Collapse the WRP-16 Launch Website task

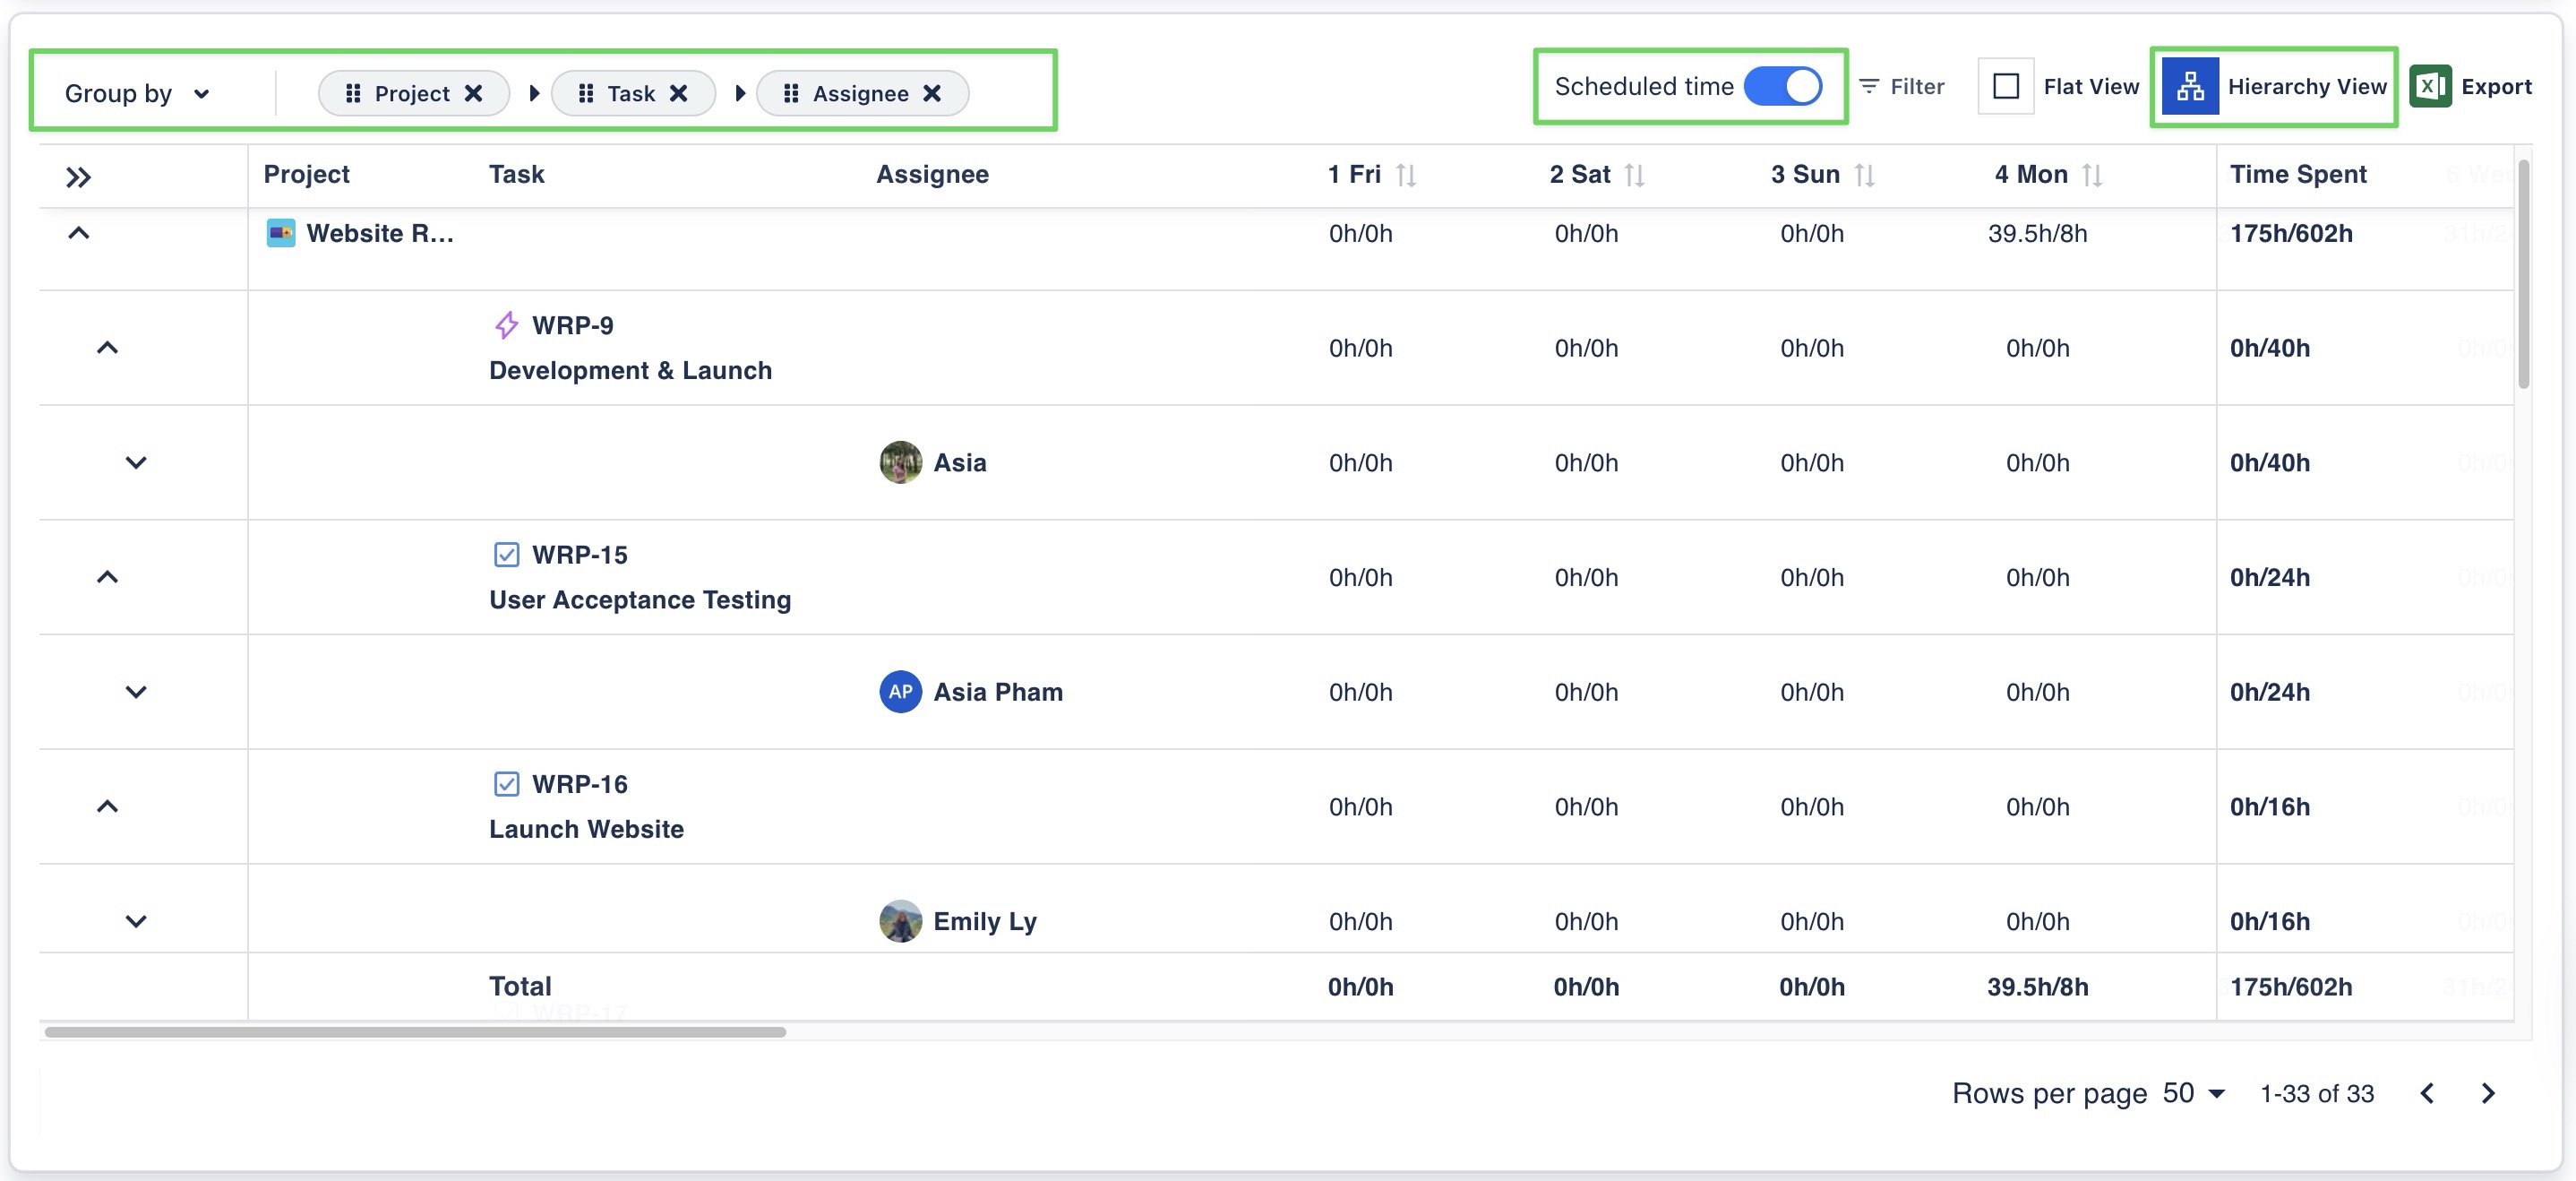click(x=107, y=806)
